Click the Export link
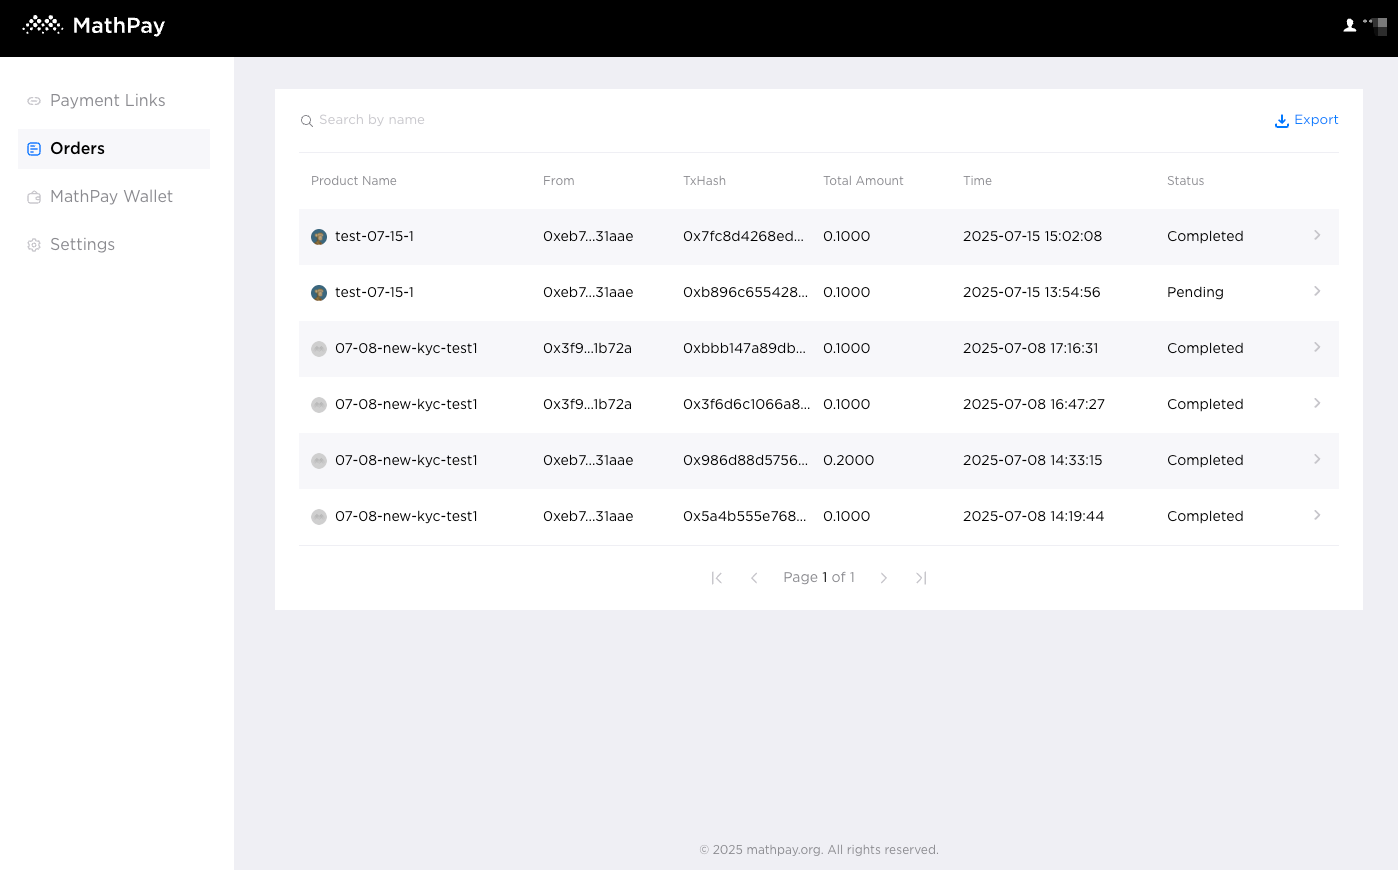This screenshot has width=1398, height=870. click(1316, 120)
